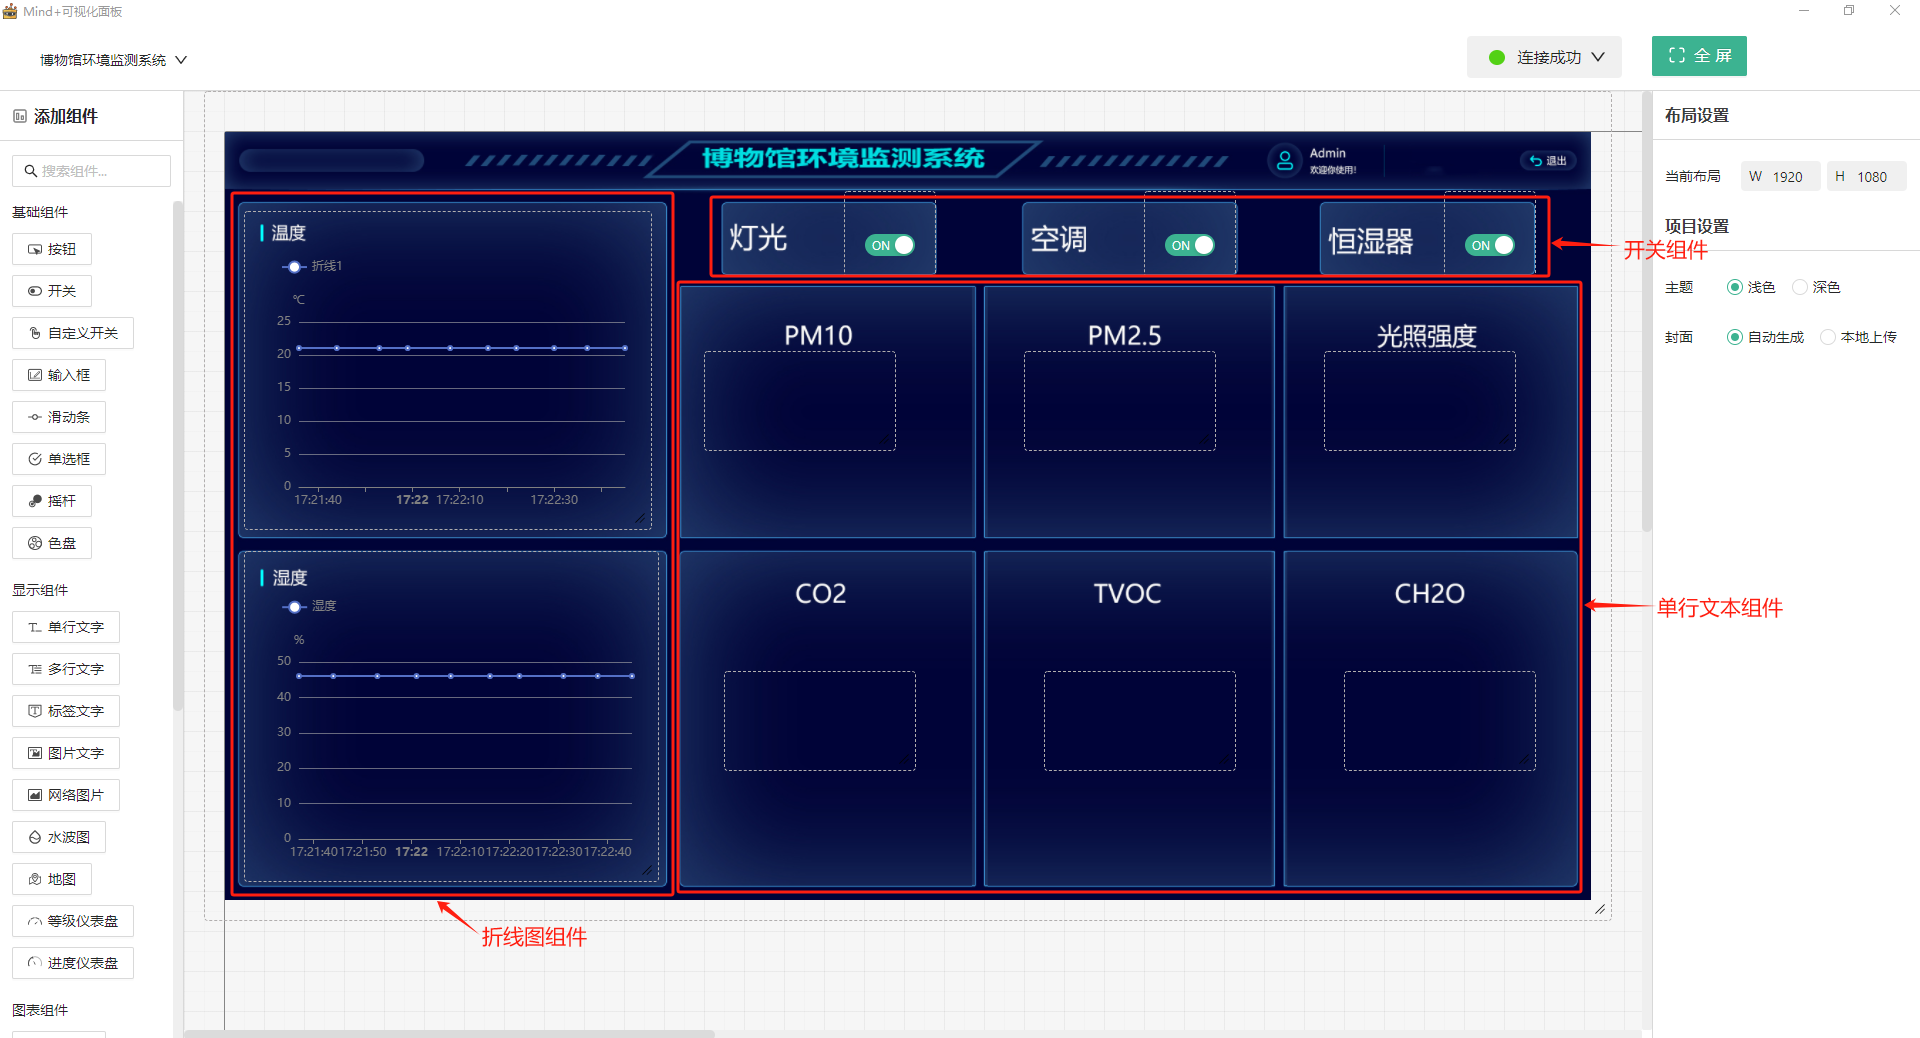The height and width of the screenshot is (1038, 1920).
Task: Select the 光照强度 text card
Action: coord(1431,412)
